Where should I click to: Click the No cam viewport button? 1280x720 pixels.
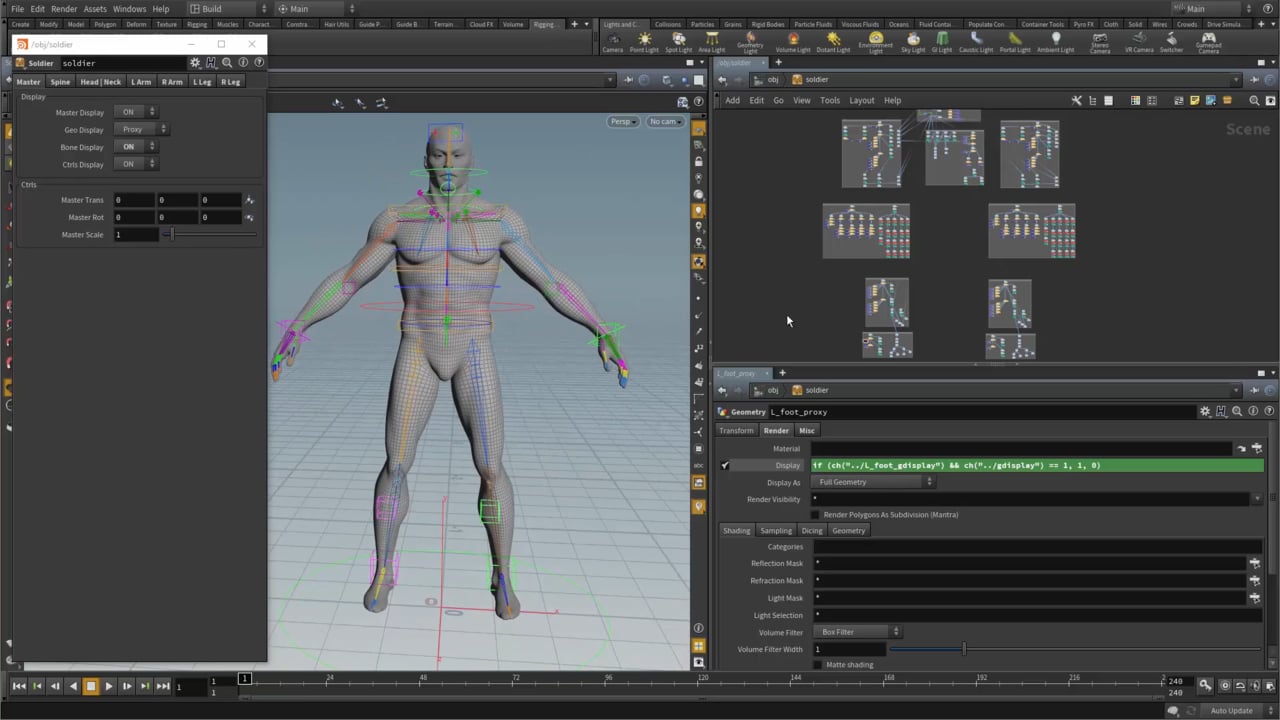click(665, 122)
